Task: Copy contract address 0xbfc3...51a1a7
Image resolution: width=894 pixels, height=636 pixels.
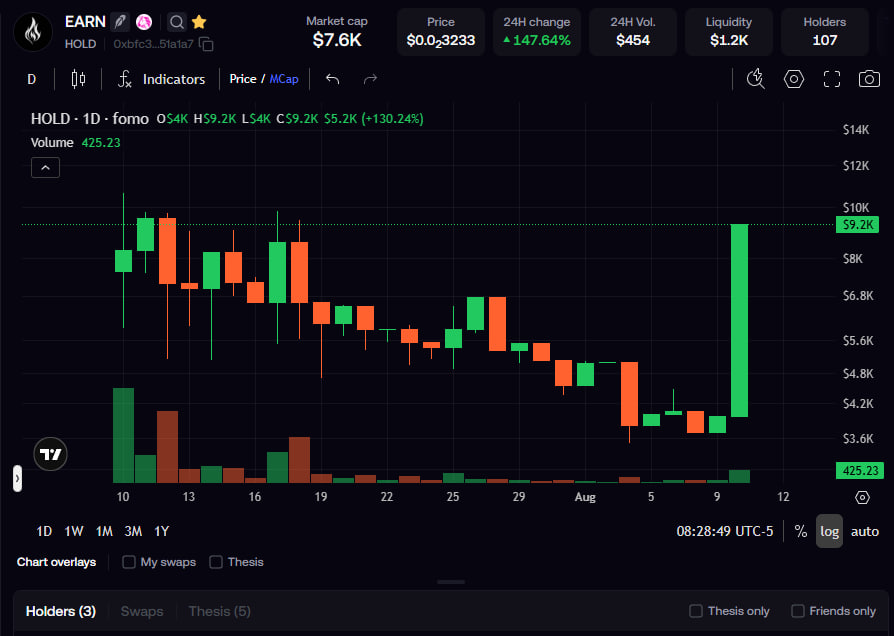Action: [x=206, y=44]
